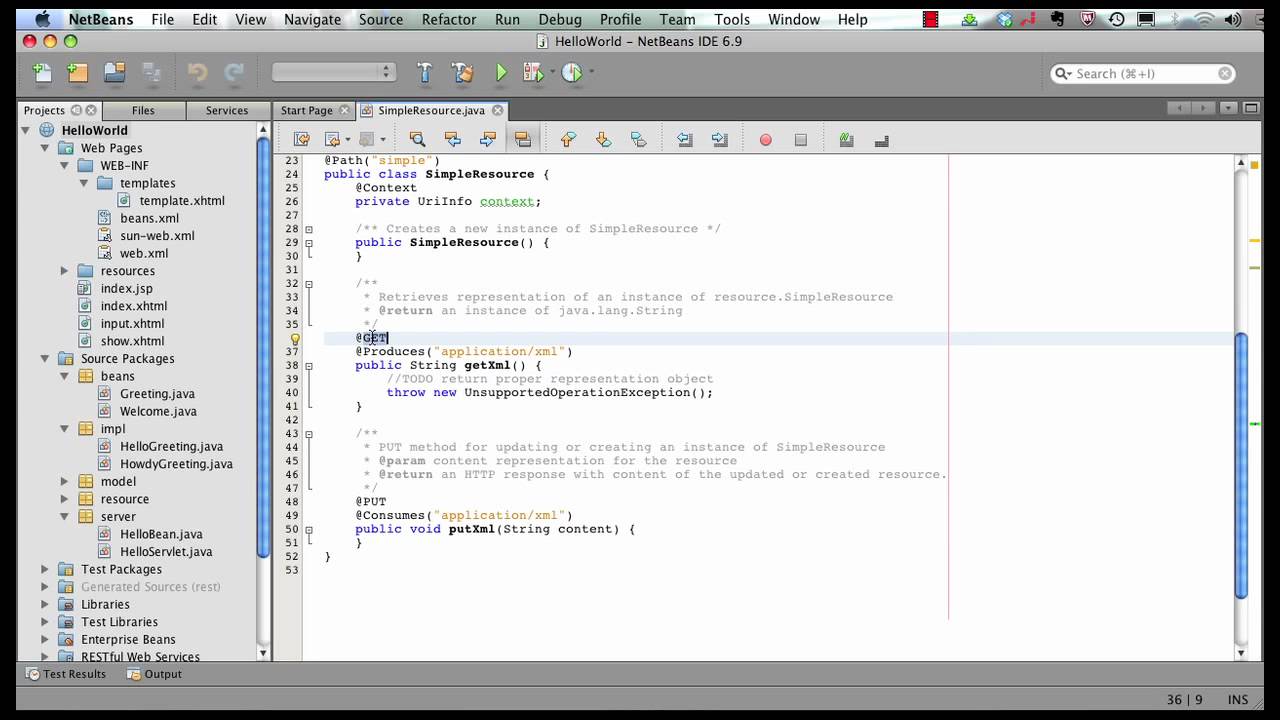Switch to the Services tab
1280x720 pixels.
click(x=227, y=110)
